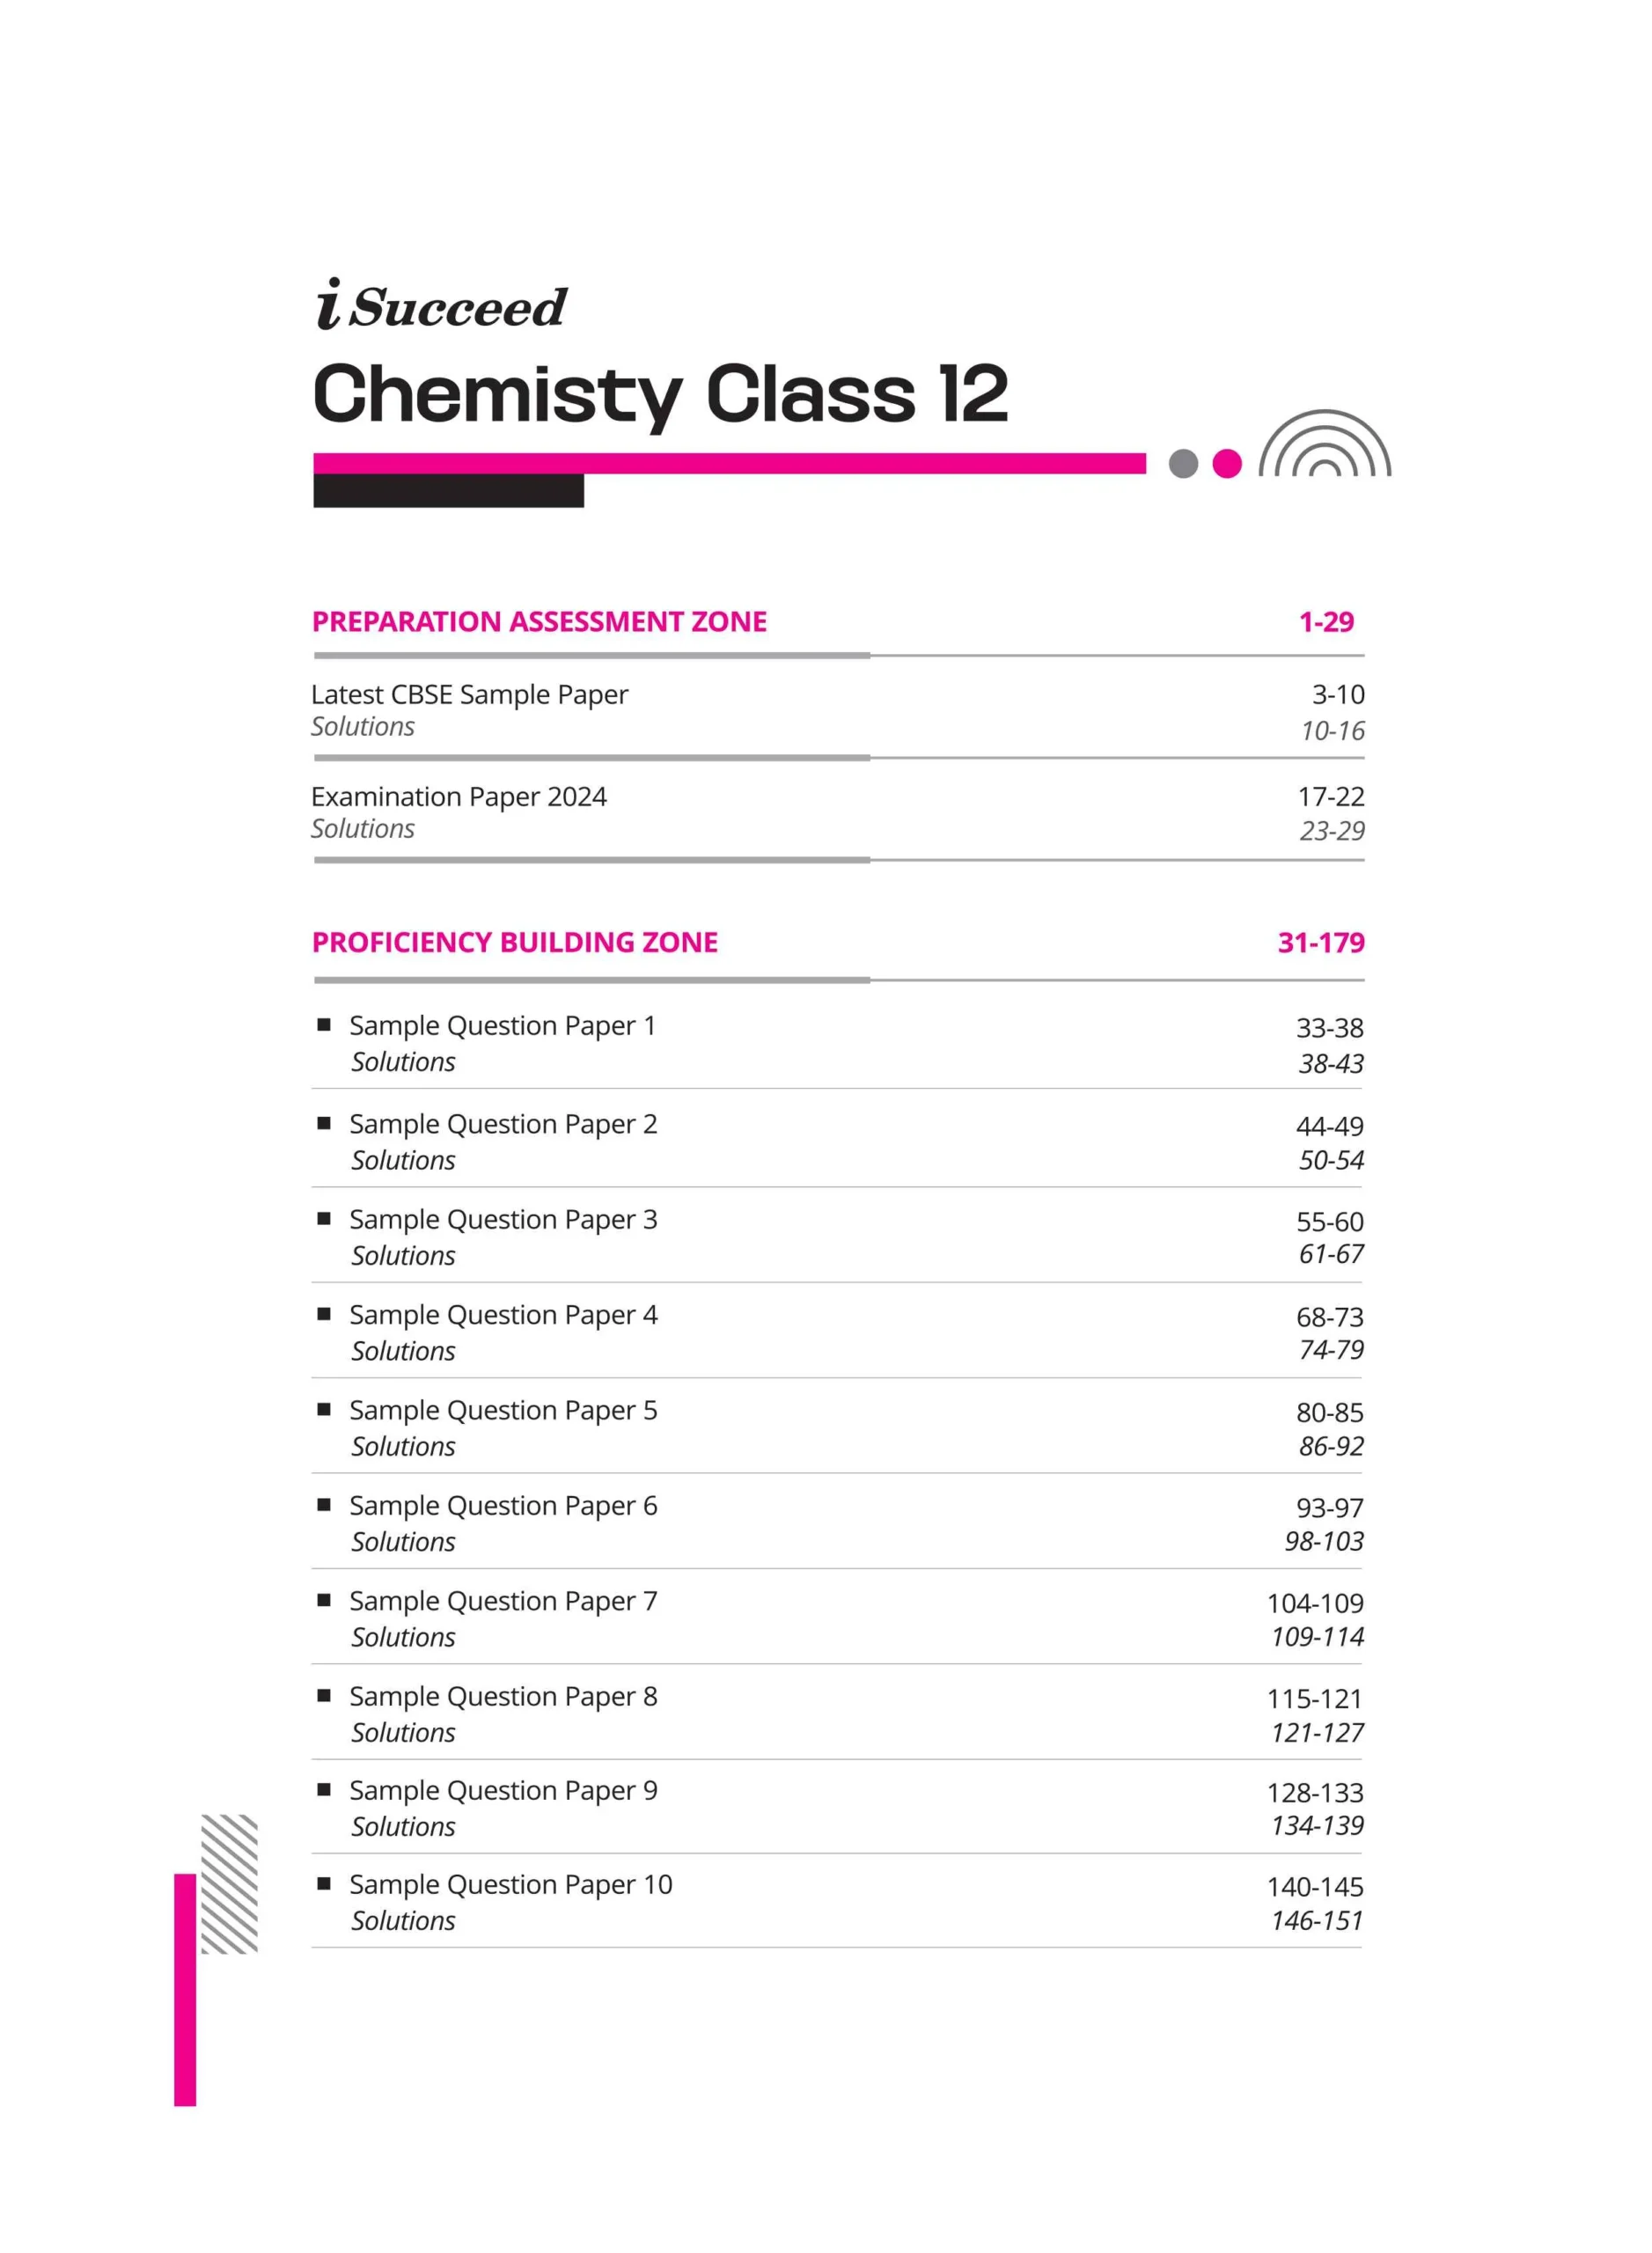Click the diagonal striped hatch graphic
The width and height of the screenshot is (1652, 2253).
pos(229,1883)
